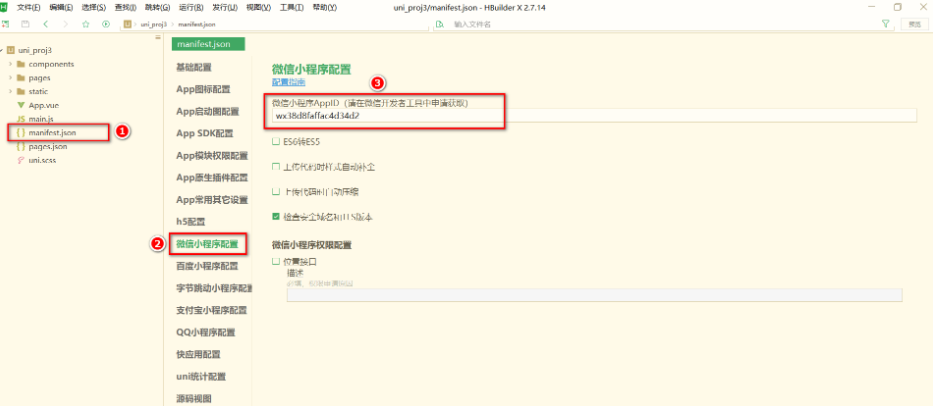The image size is (933, 406).
Task: Collapse the uni_proj3 project tree
Action: click(x=2, y=51)
